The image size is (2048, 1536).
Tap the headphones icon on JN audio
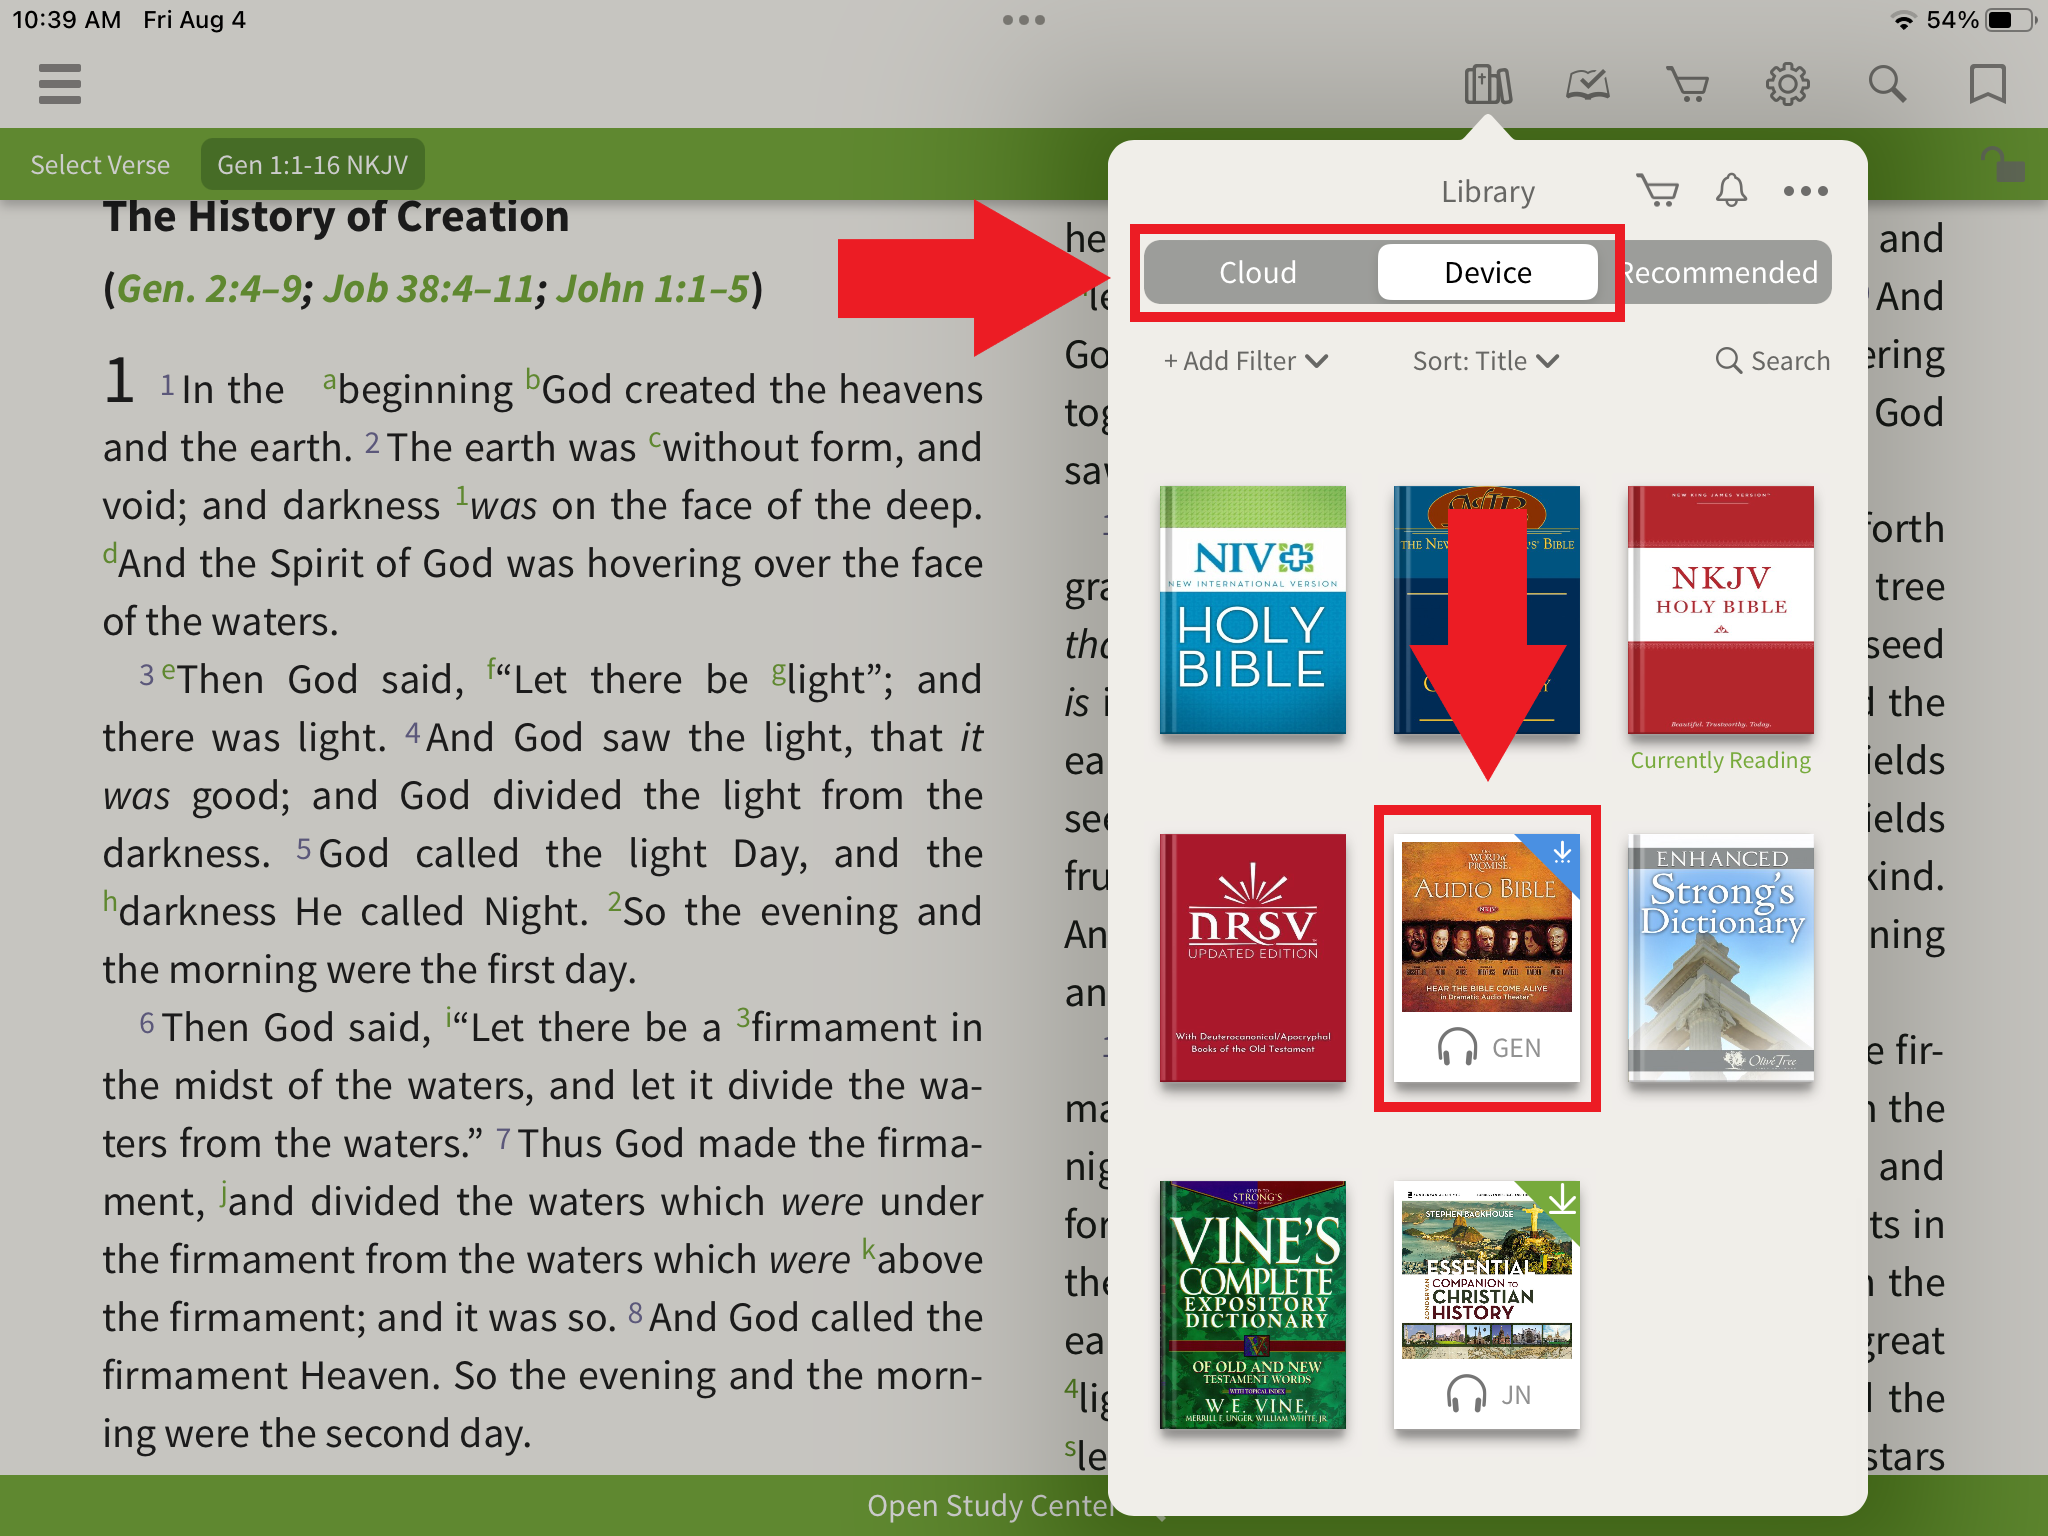(x=1467, y=1394)
